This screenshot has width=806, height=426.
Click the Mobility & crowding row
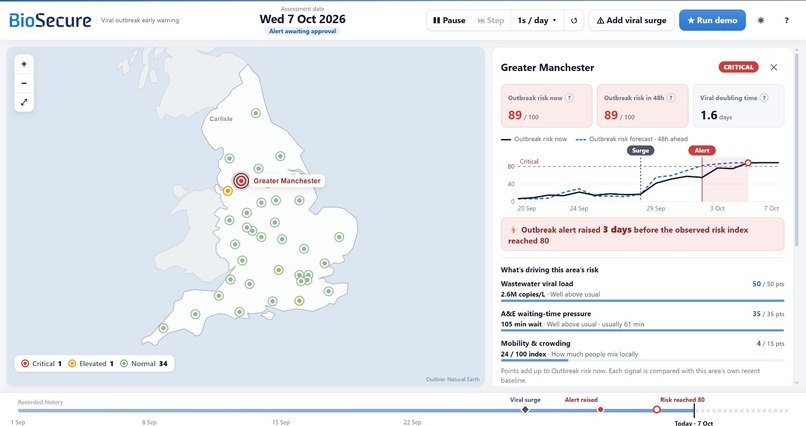coord(643,350)
